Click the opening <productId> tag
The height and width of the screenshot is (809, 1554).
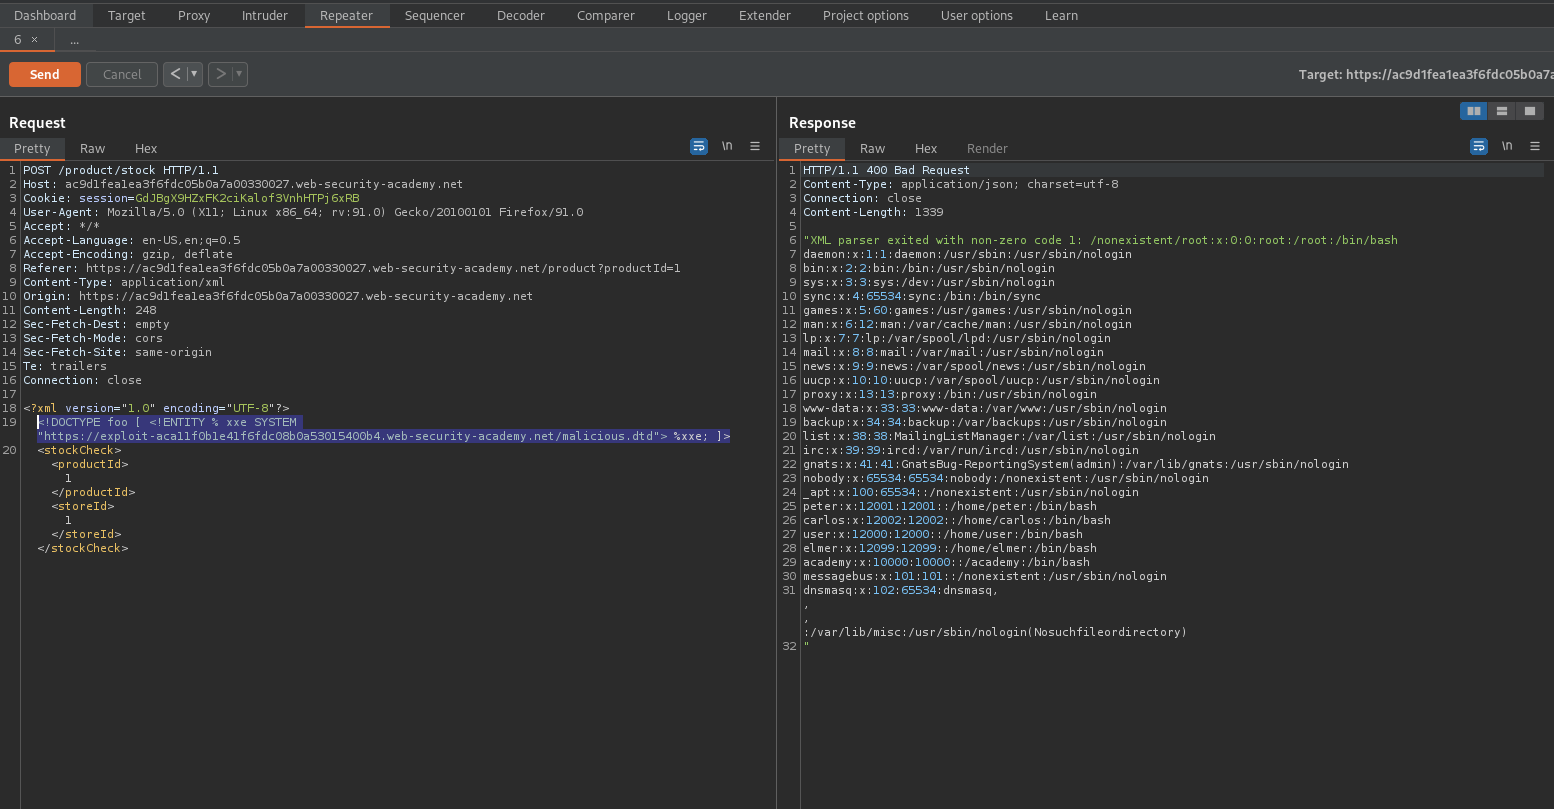[x=90, y=464]
